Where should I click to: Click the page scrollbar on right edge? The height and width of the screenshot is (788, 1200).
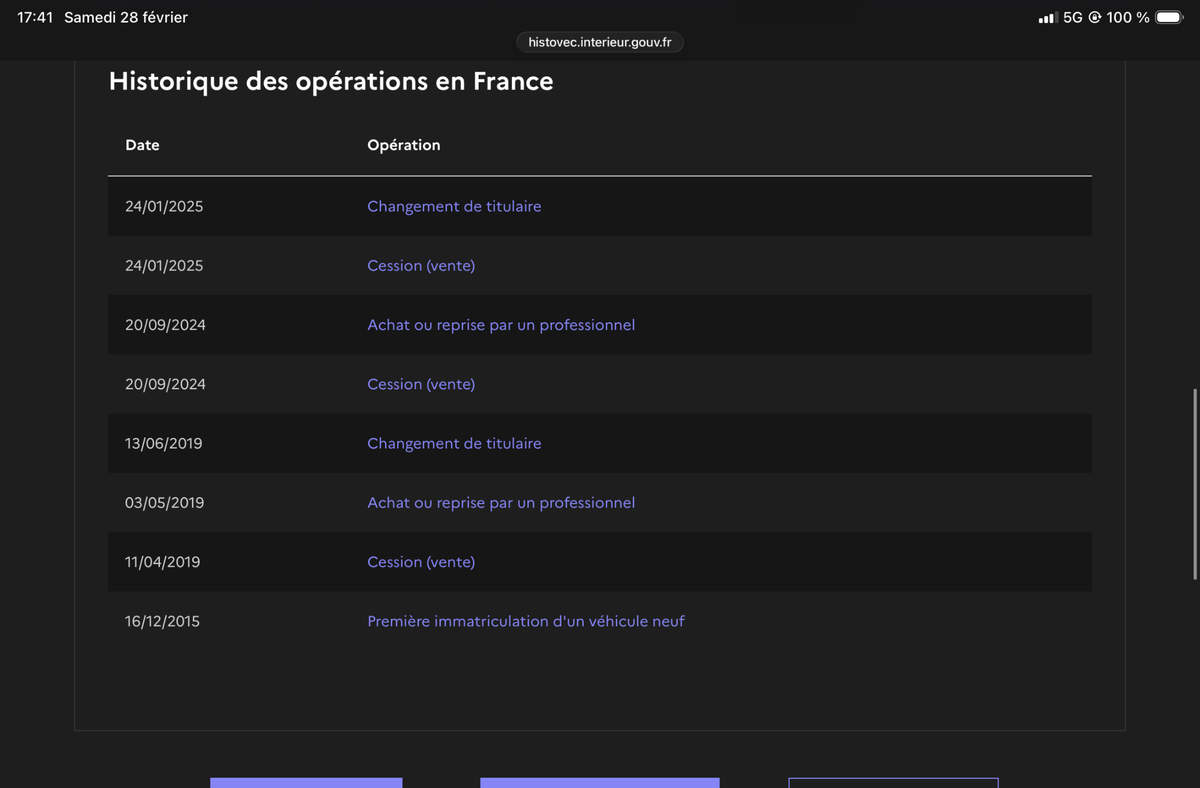pos(1195,484)
